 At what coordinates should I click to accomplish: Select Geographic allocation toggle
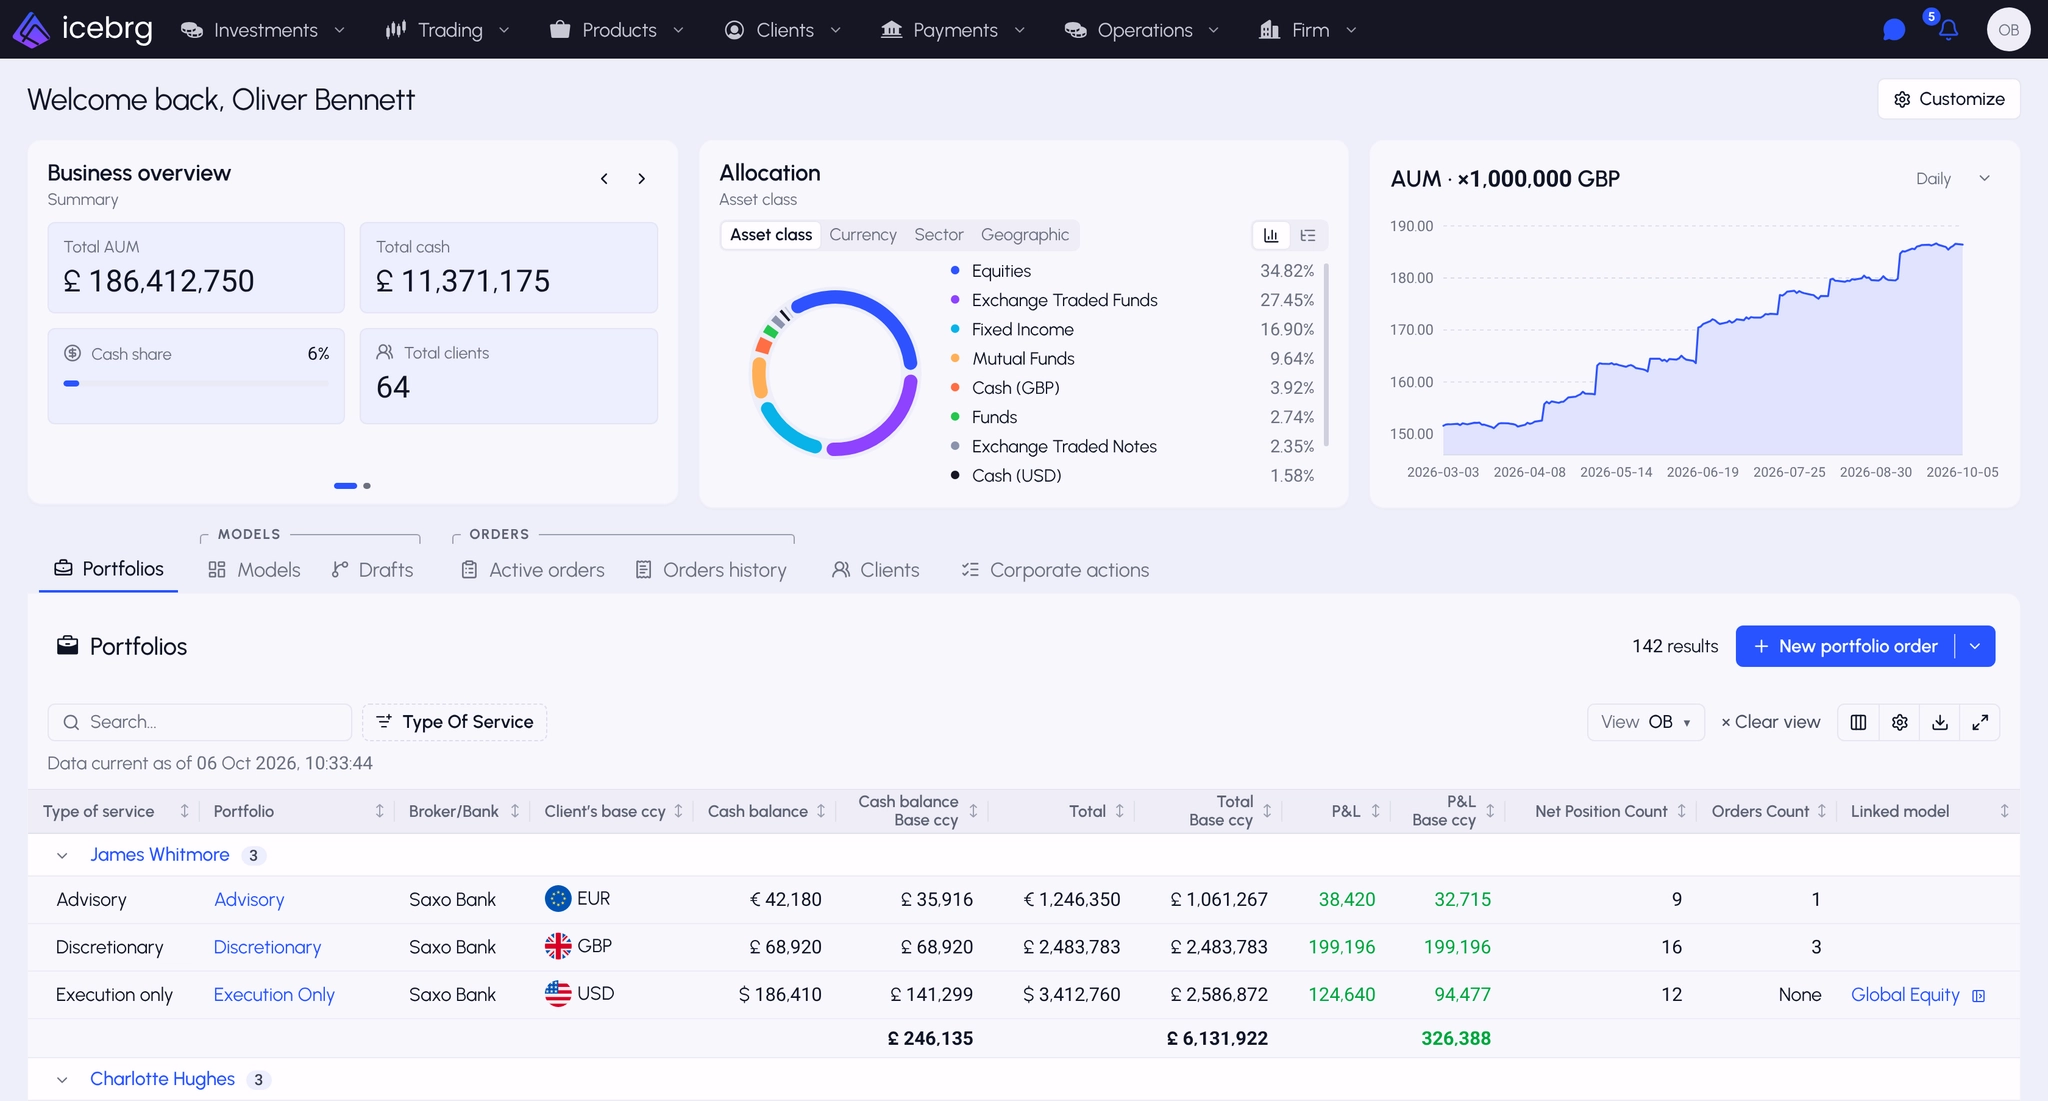1025,235
